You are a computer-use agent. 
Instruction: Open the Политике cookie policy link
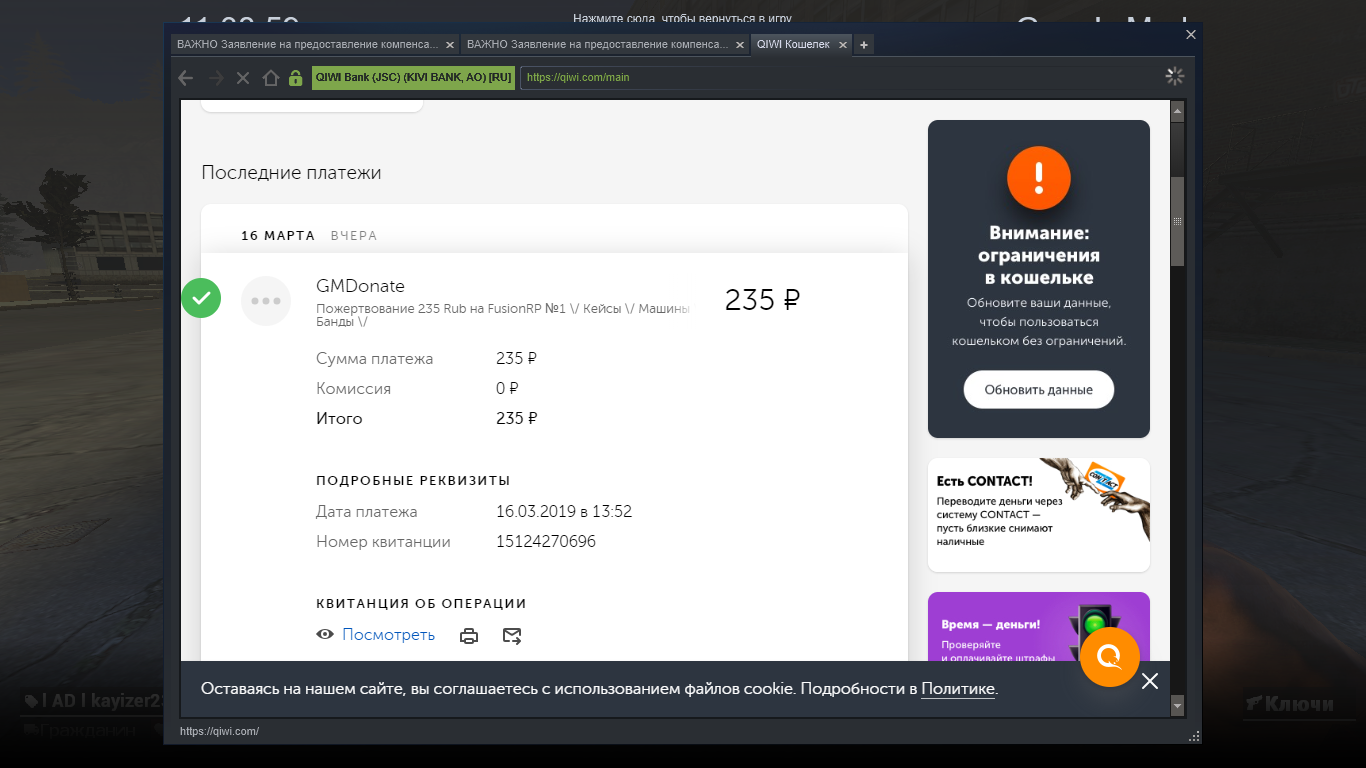958,689
